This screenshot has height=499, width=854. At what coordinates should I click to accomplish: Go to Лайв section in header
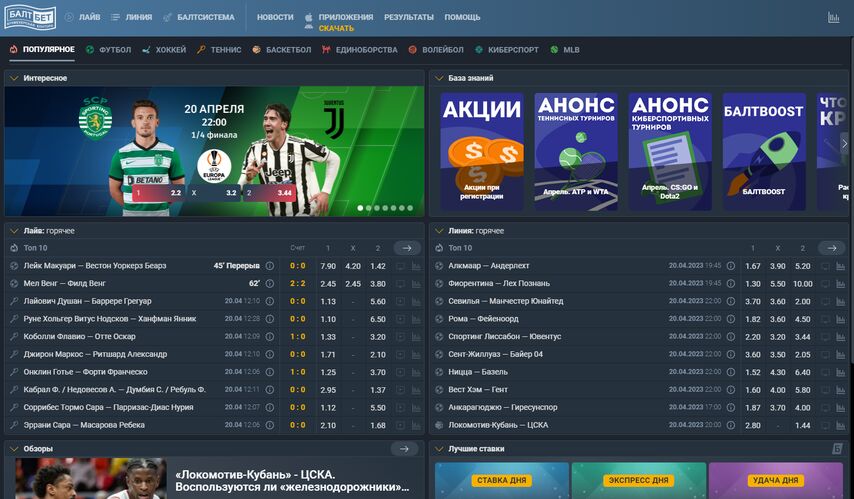click(x=82, y=17)
